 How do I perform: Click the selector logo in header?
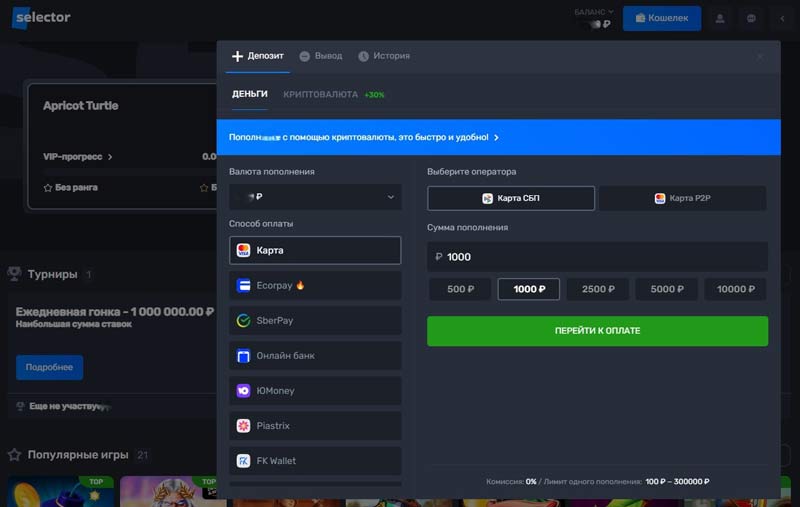coord(42,18)
